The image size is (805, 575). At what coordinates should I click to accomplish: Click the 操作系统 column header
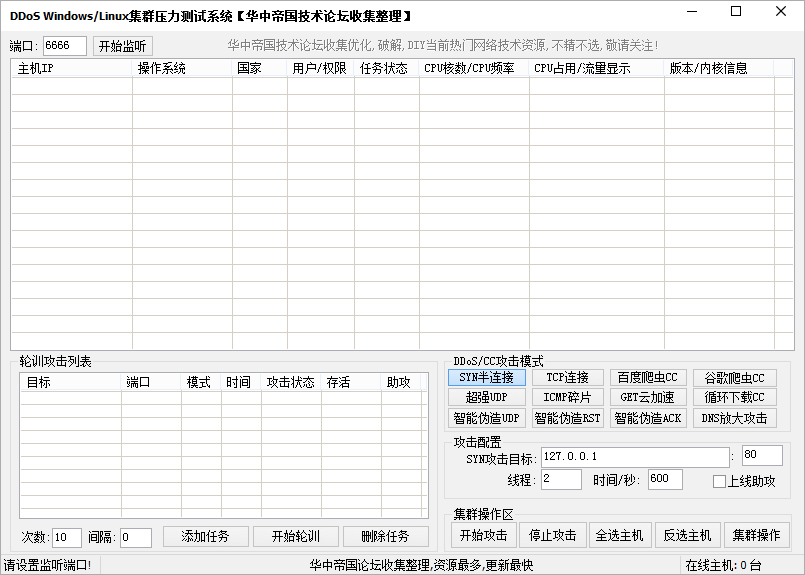(x=182, y=69)
